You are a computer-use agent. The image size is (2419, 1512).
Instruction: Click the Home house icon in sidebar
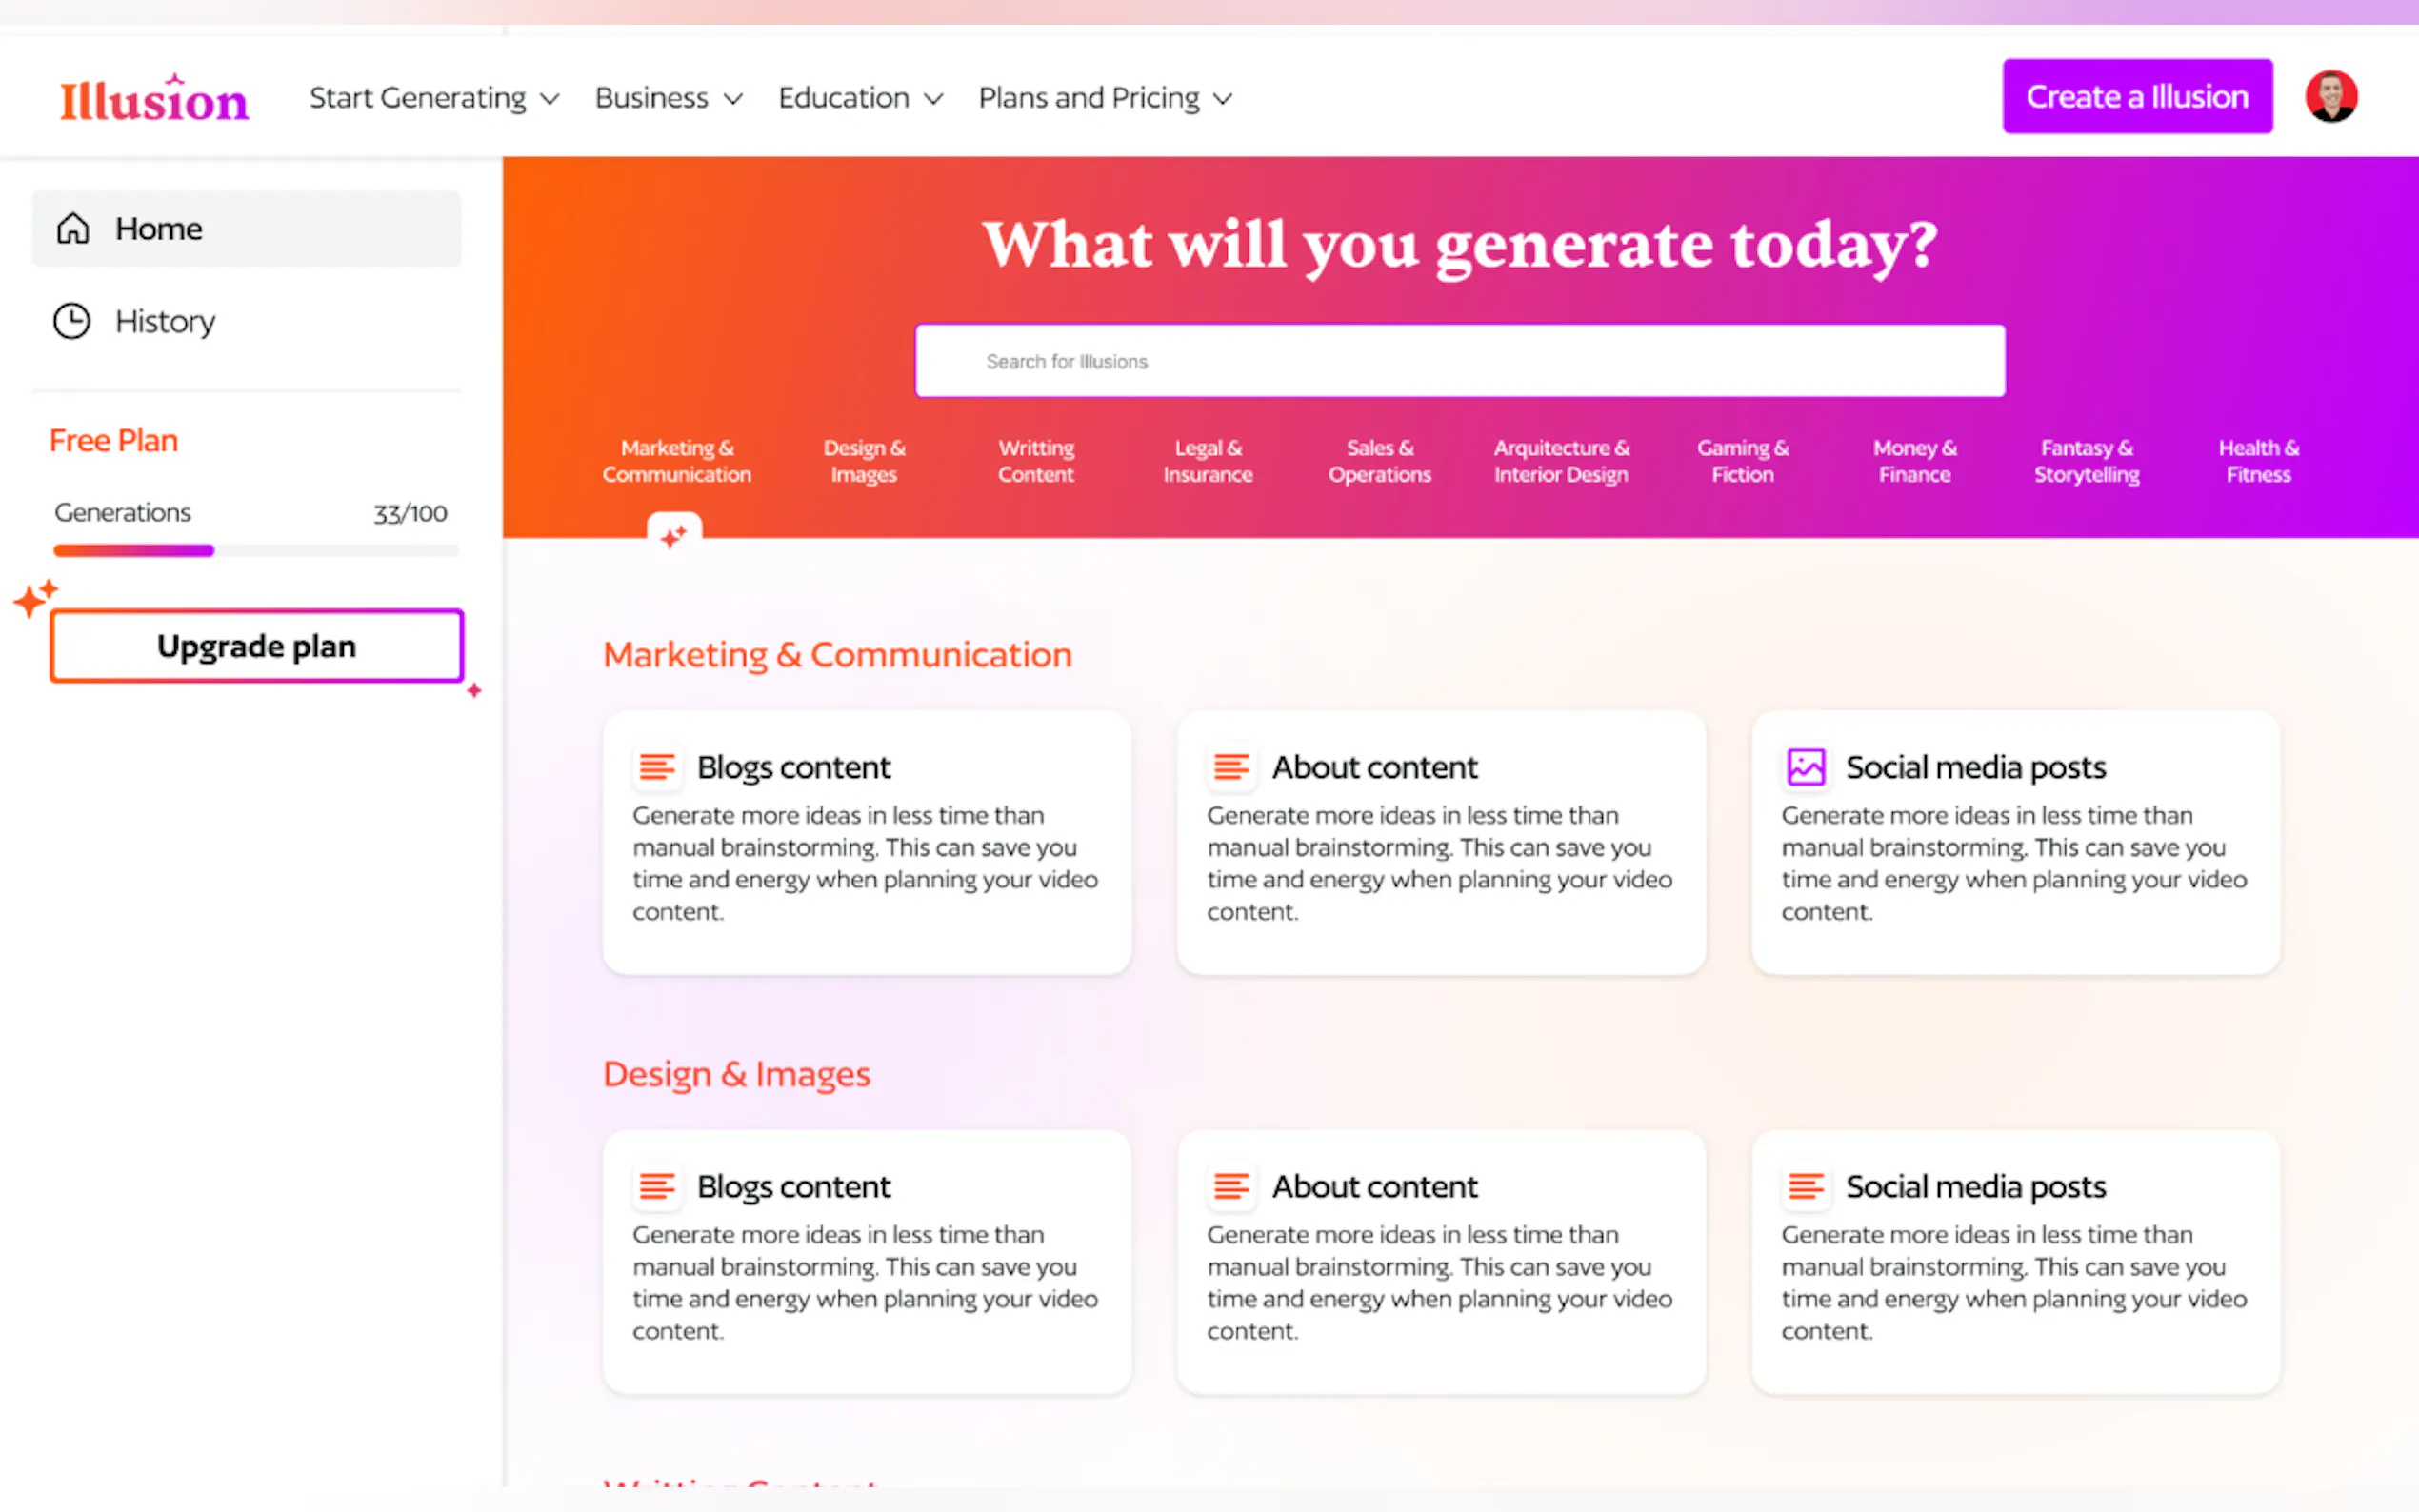tap(73, 229)
